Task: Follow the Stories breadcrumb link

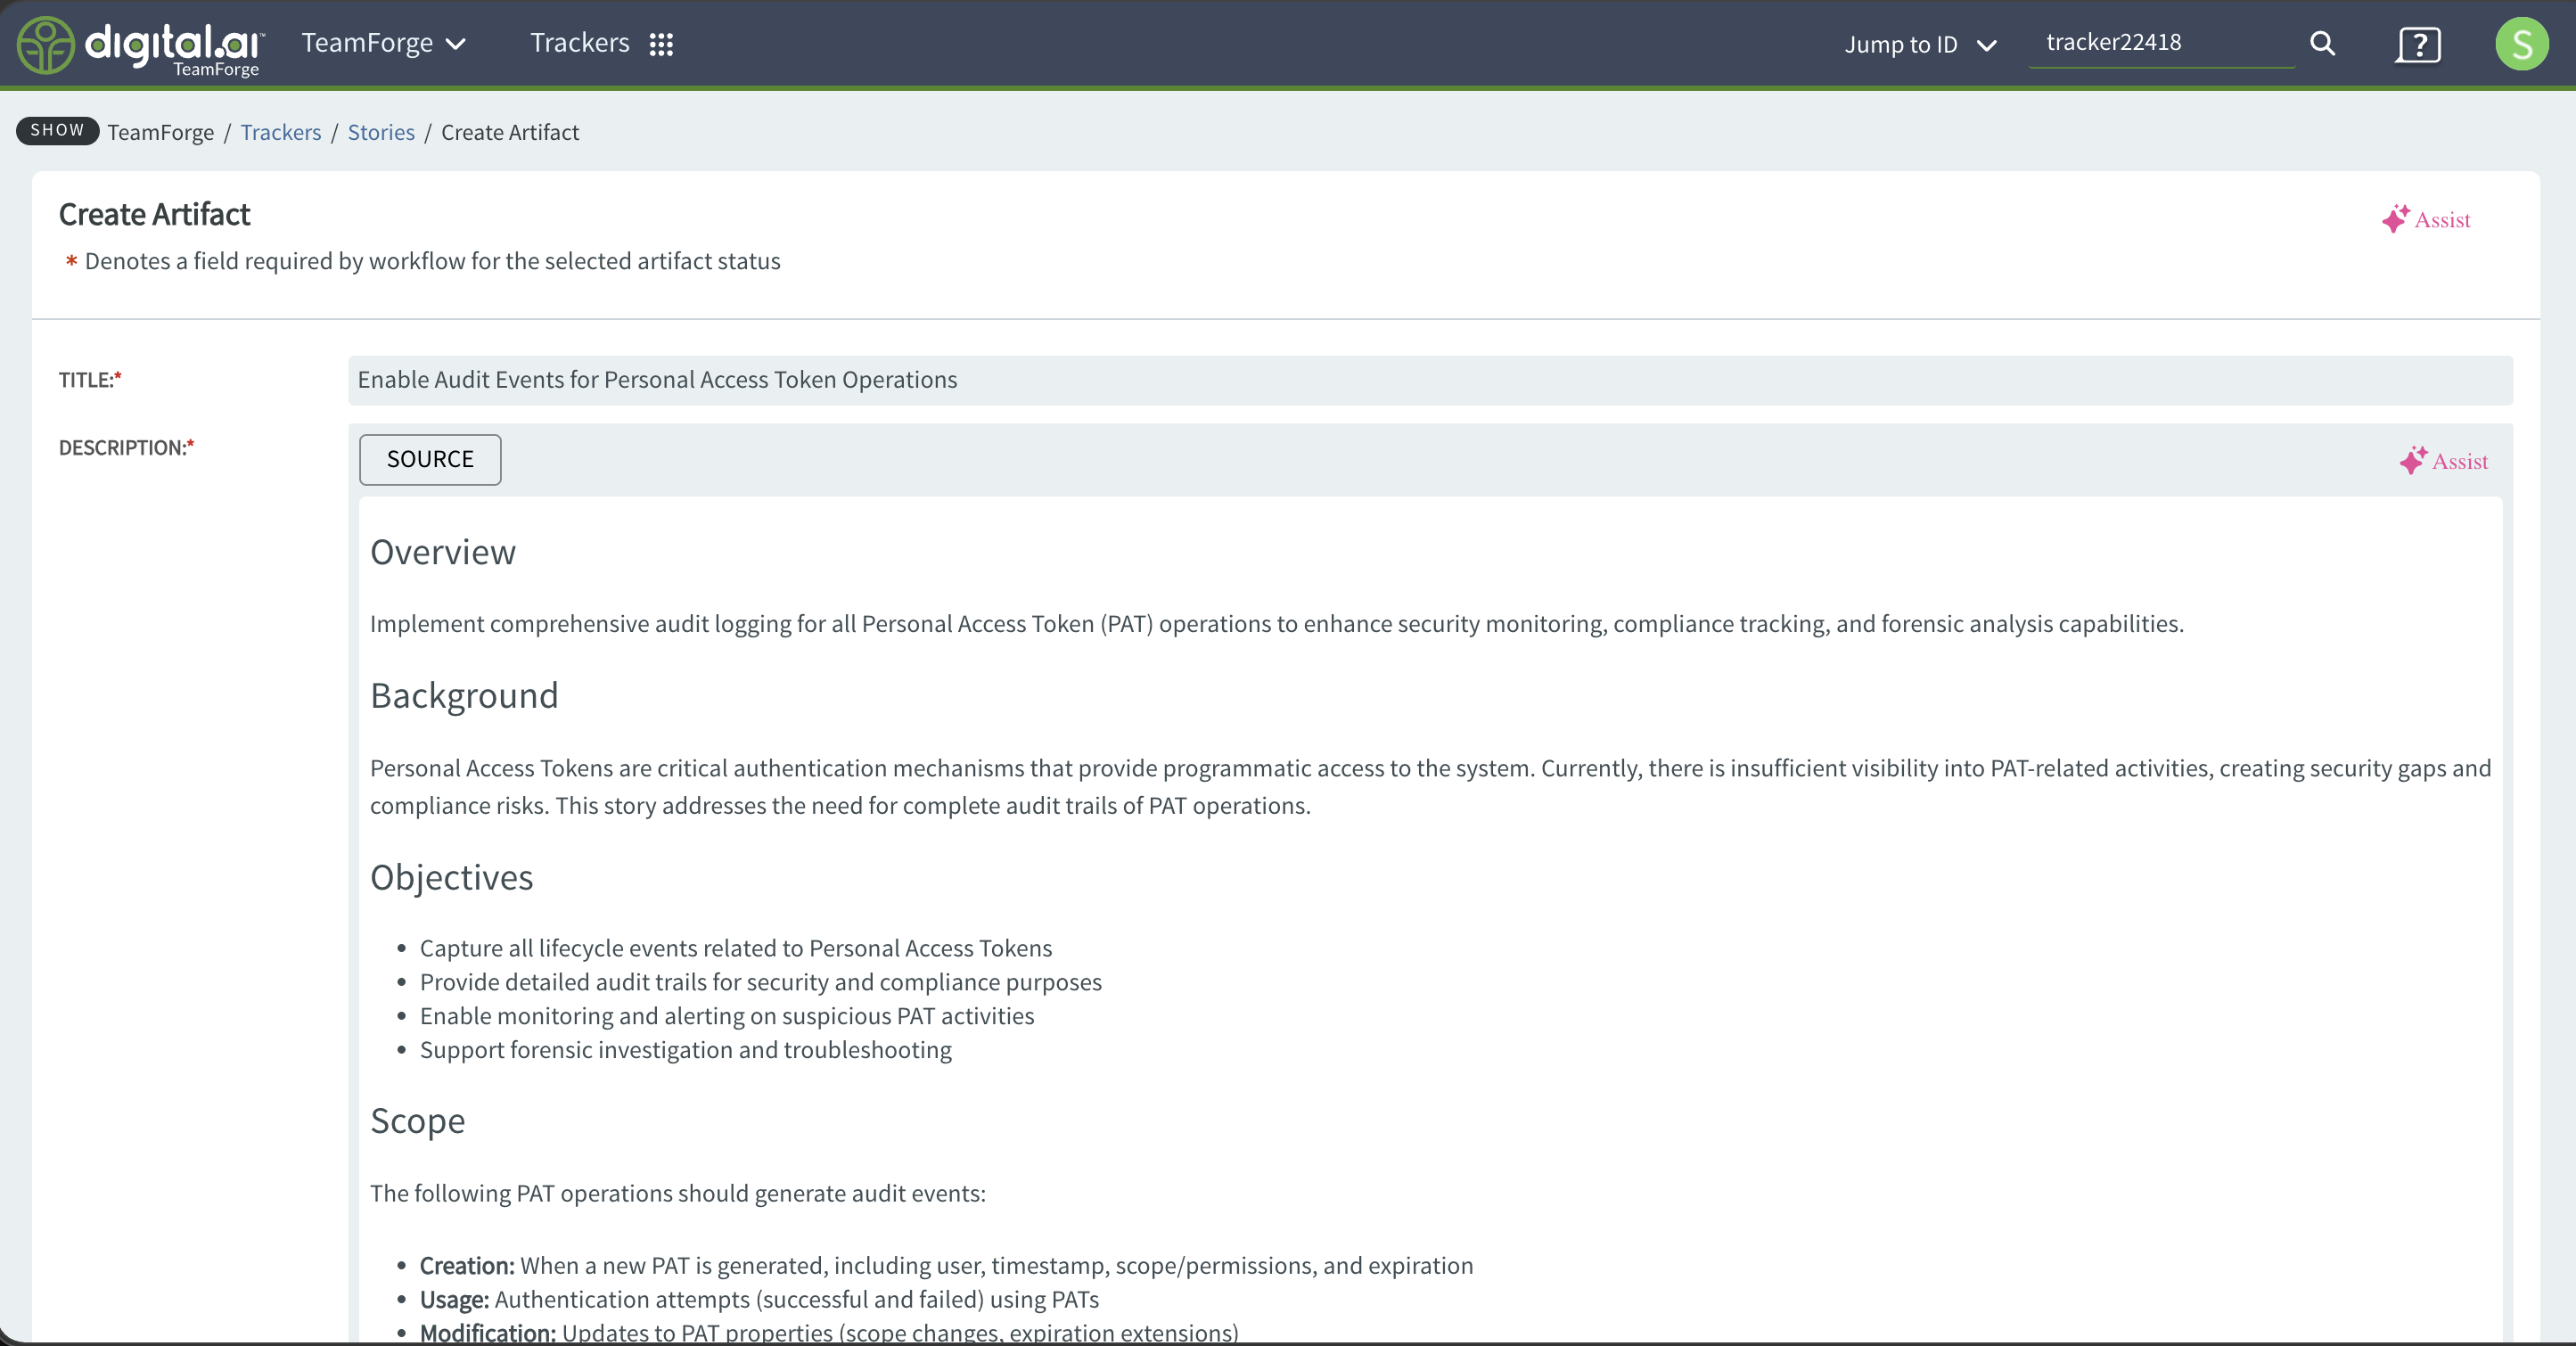Action: [x=381, y=132]
